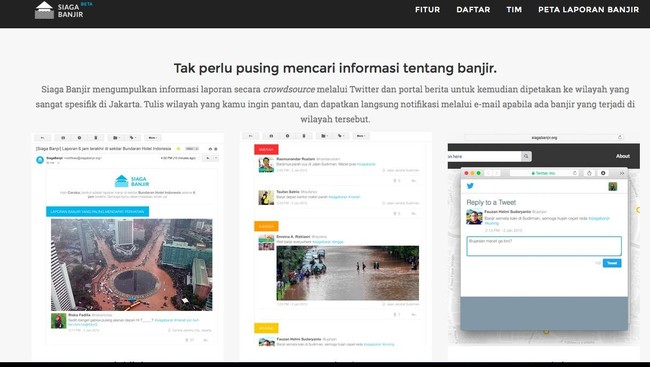Click the siagabanjir.org address bar
The image size is (650, 367).
(544, 137)
